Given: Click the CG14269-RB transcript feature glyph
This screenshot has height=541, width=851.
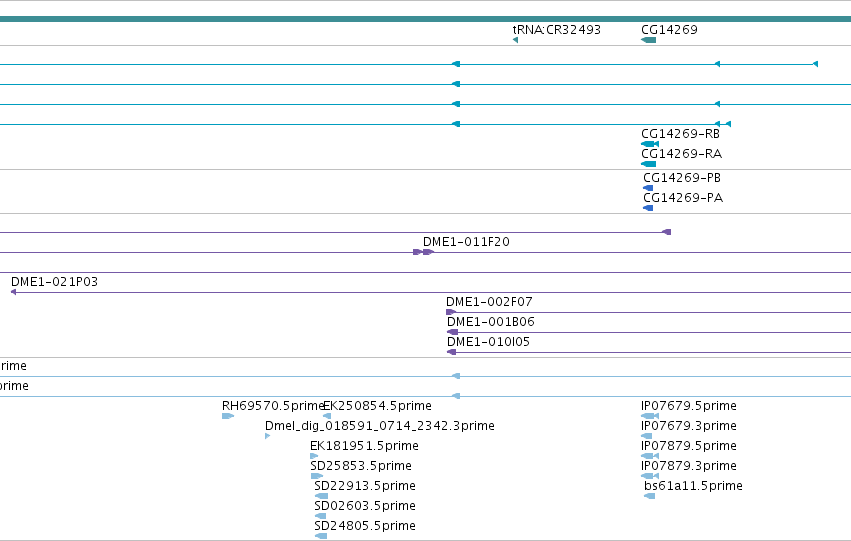Looking at the screenshot, I should [x=650, y=144].
